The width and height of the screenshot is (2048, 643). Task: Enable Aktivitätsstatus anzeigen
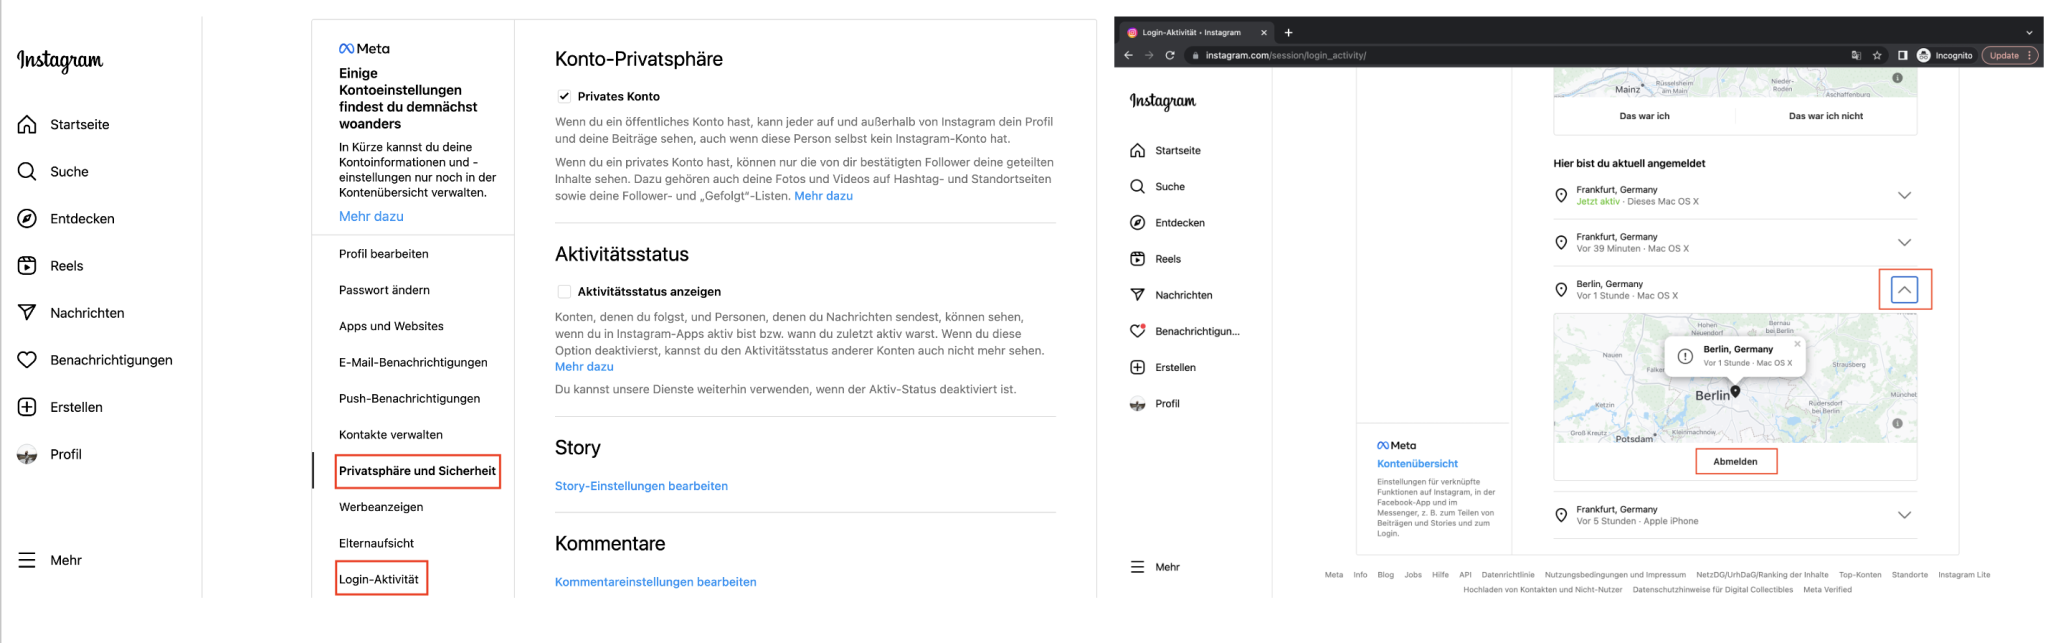(x=564, y=291)
